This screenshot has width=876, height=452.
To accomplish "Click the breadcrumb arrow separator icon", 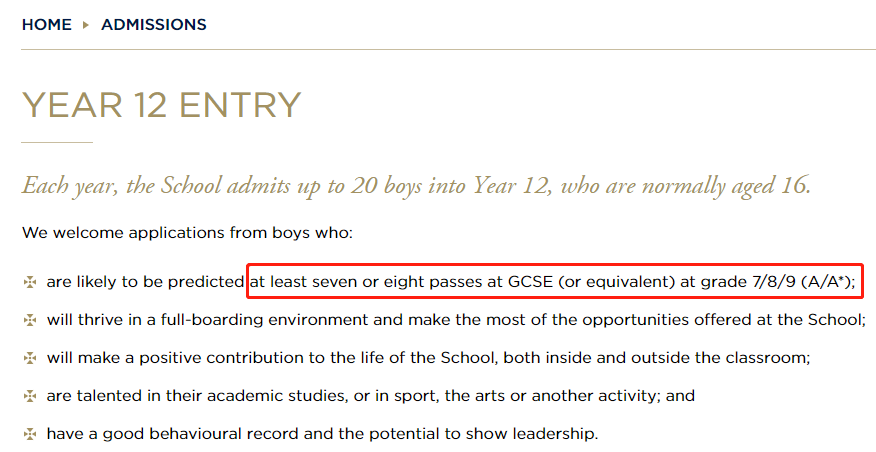I will pyautogui.click(x=85, y=25).
